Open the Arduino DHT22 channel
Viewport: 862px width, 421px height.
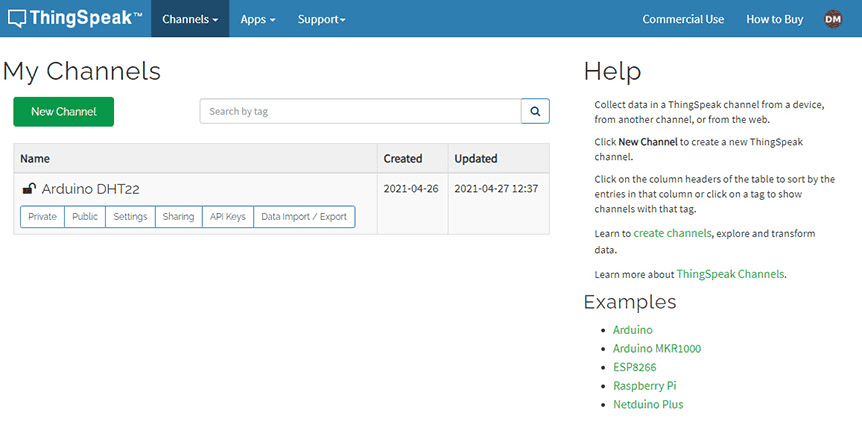pyautogui.click(x=91, y=189)
